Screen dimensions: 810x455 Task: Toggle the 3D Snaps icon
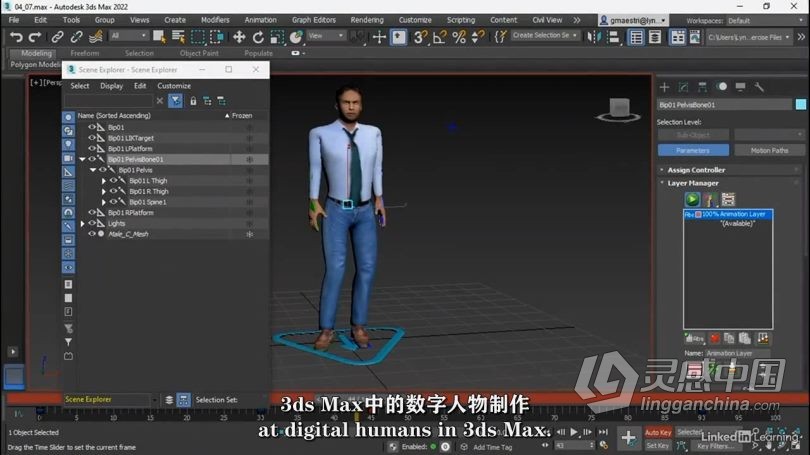[x=420, y=37]
